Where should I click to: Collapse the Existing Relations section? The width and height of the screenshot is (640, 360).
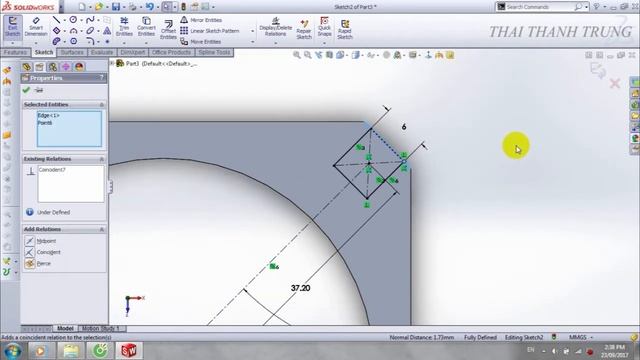coord(102,159)
